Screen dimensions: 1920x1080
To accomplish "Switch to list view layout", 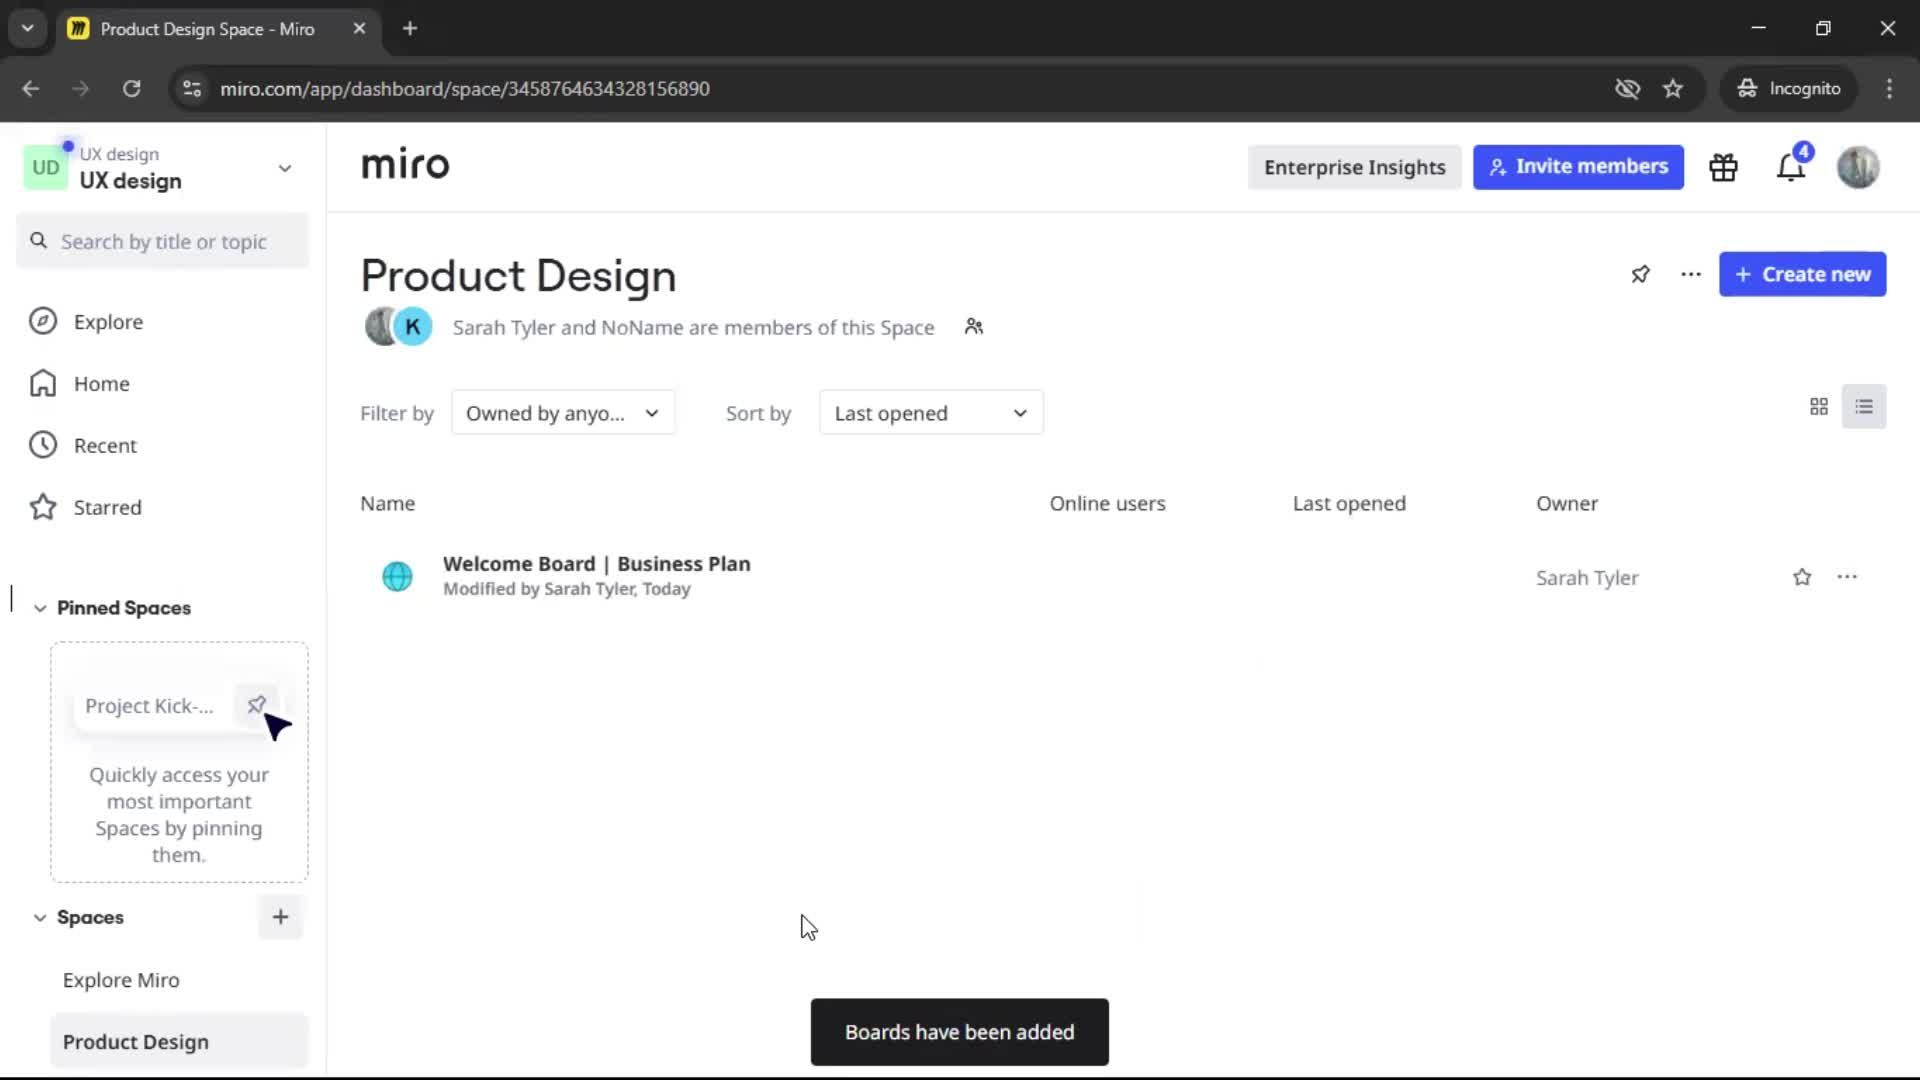I will (1864, 407).
